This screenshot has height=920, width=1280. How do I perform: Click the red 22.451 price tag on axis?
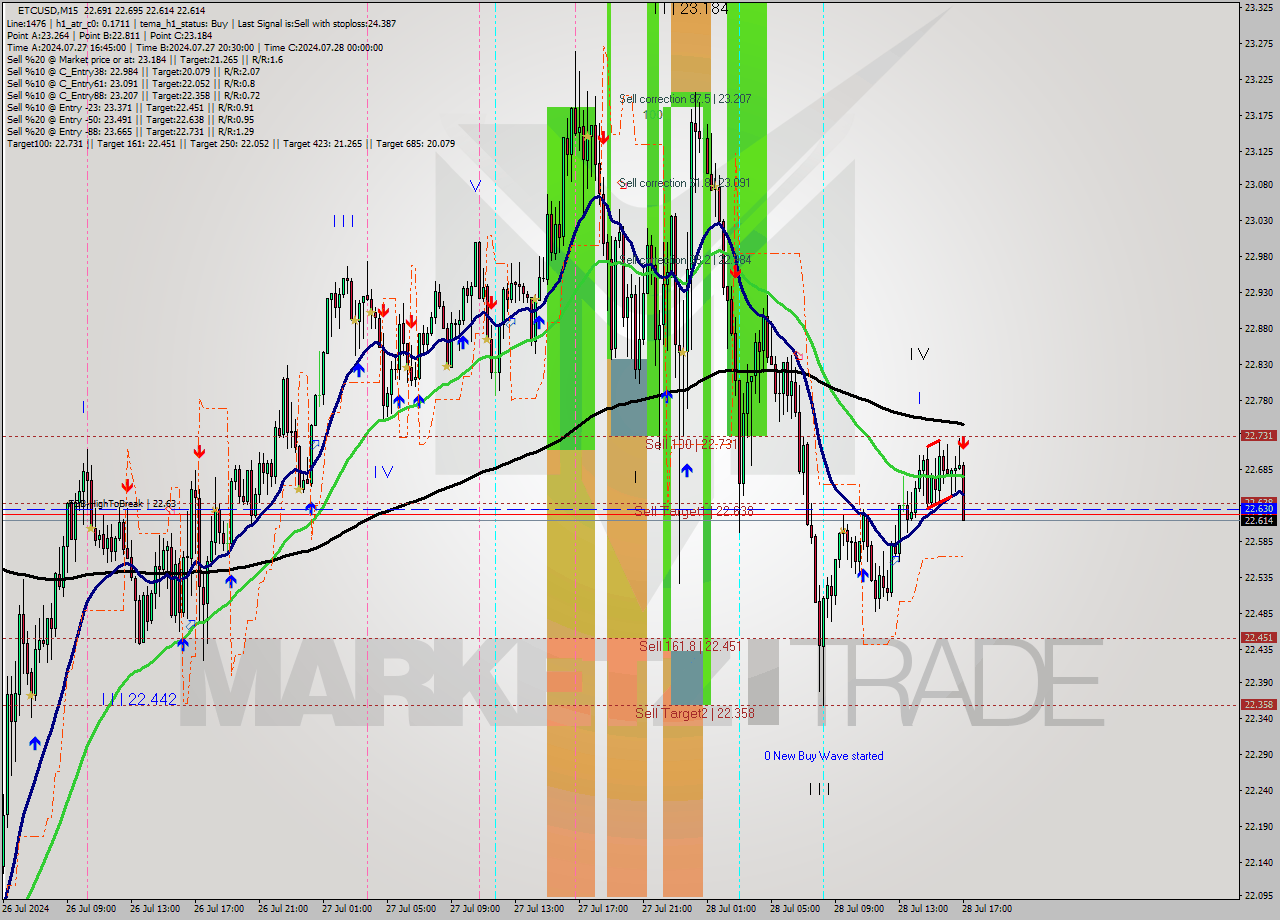click(1258, 638)
